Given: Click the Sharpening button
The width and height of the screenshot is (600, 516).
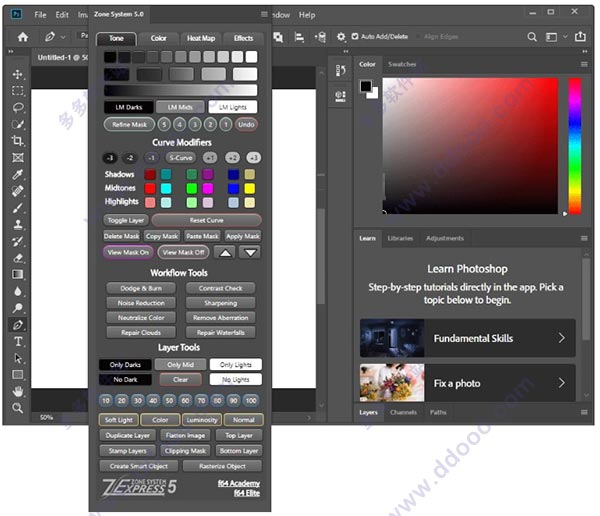Looking at the screenshot, I should click(x=221, y=303).
